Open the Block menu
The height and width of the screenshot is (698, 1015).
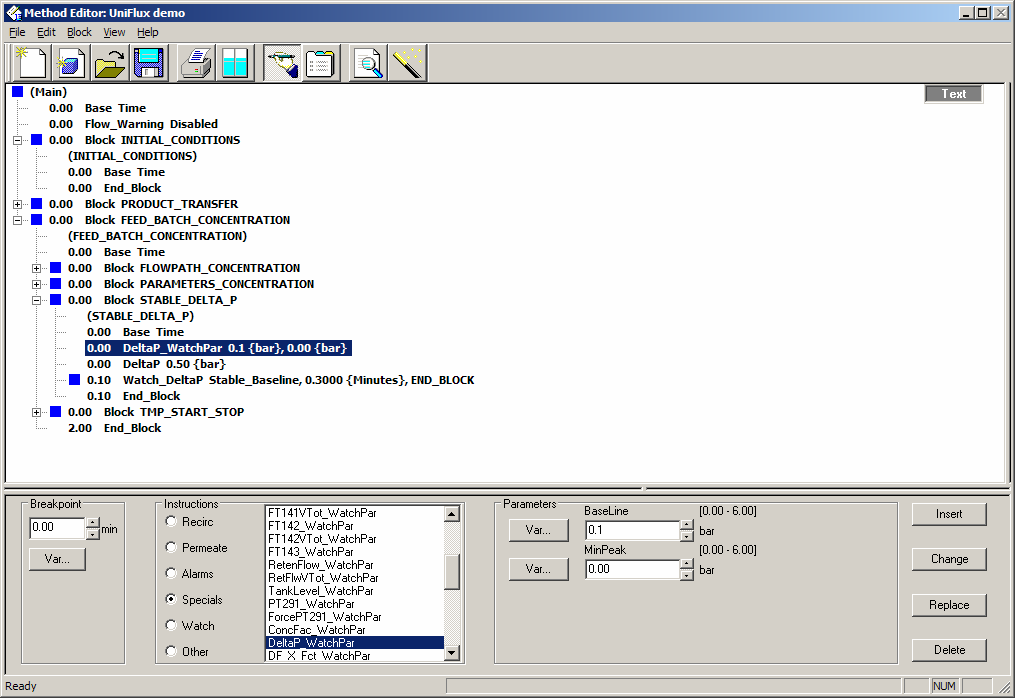point(79,32)
